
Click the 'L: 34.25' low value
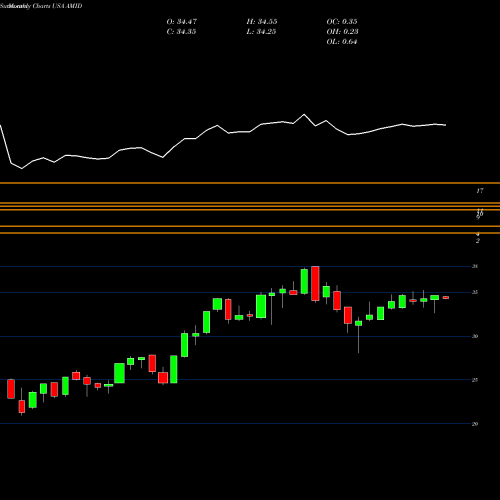tap(261, 32)
